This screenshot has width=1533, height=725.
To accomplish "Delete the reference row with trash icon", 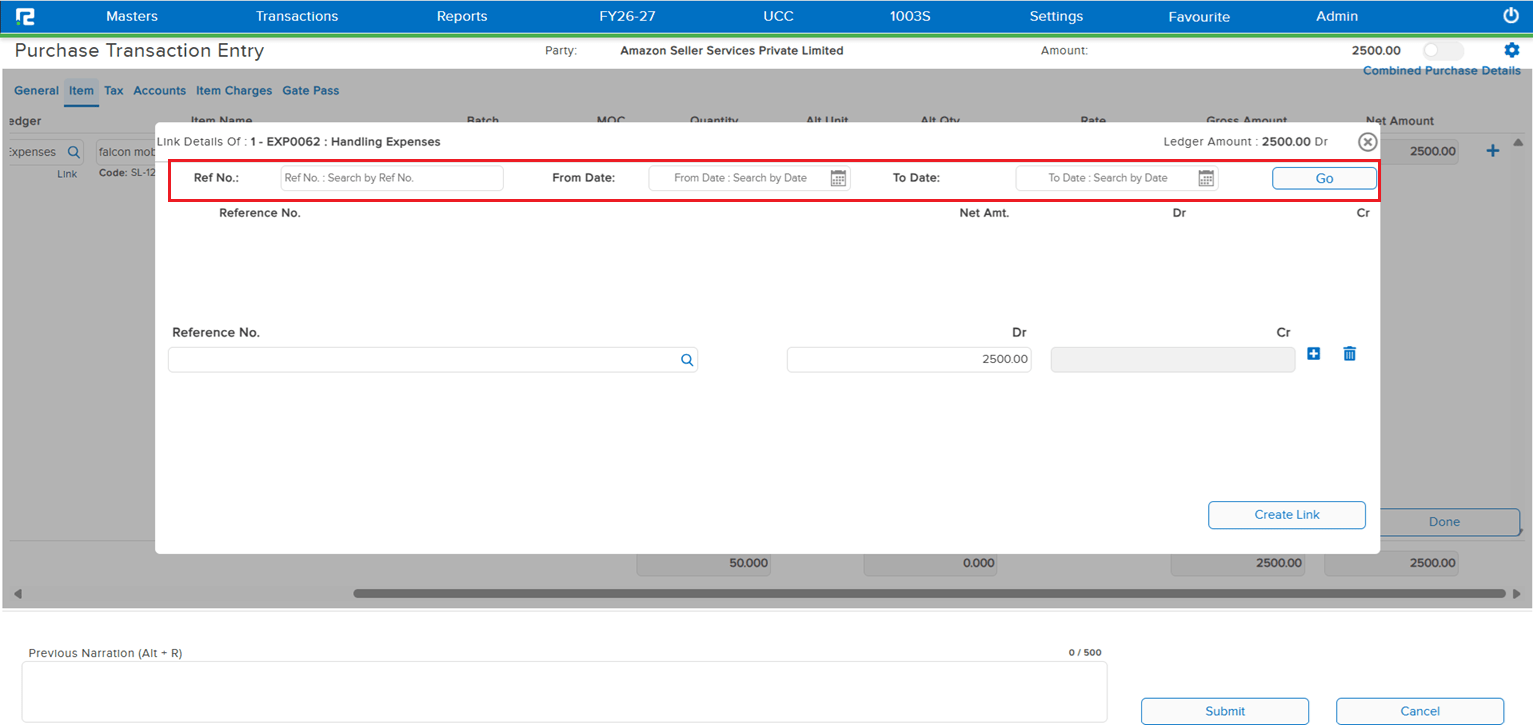I will (1349, 354).
